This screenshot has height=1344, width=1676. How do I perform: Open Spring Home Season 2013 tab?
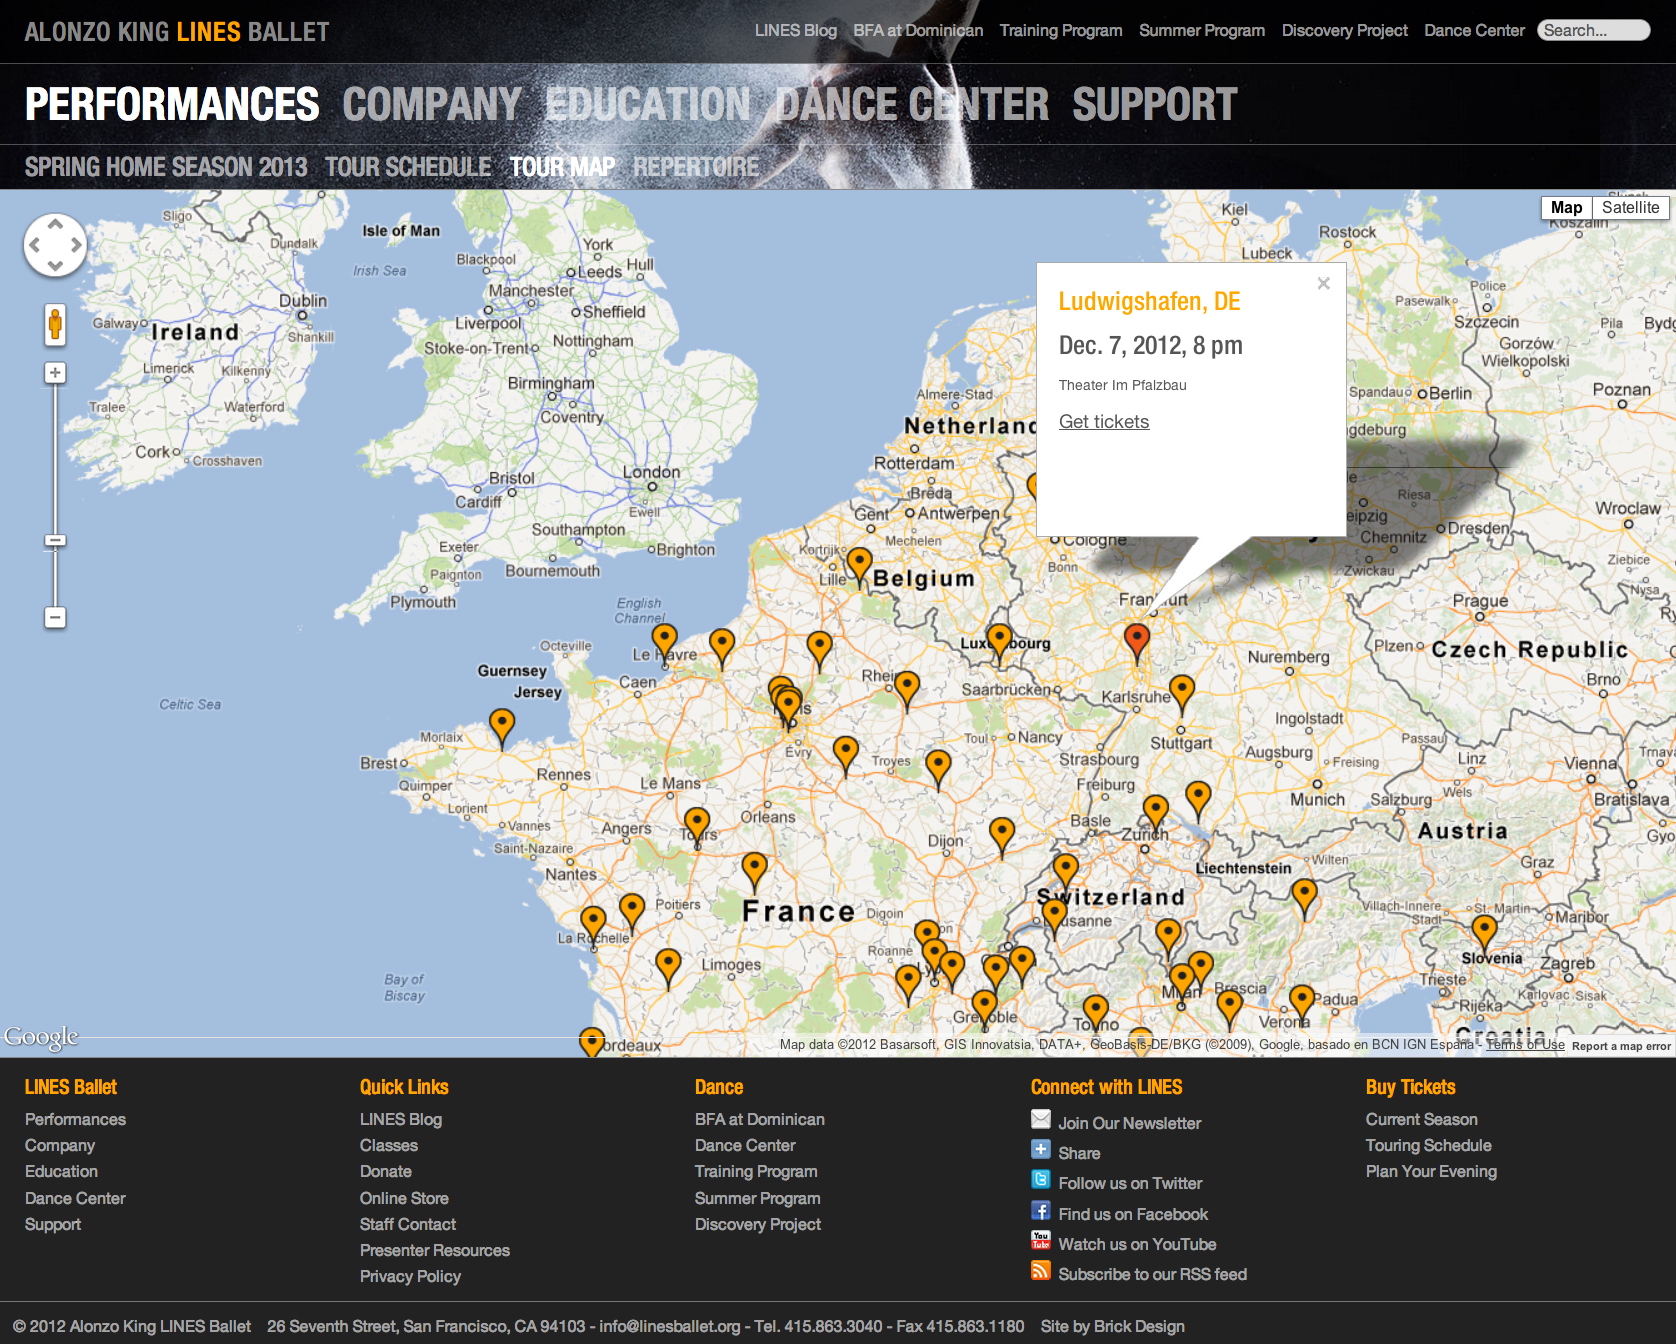pos(166,167)
